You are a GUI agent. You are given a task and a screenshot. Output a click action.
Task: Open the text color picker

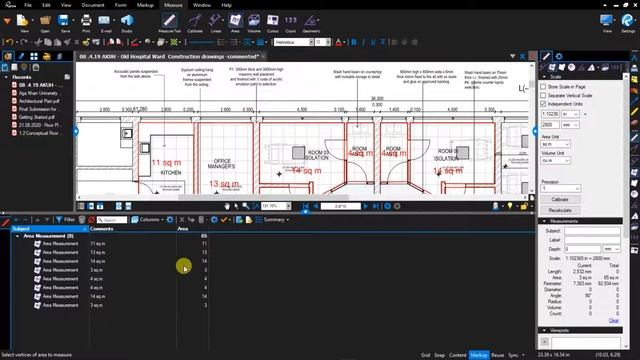click(340, 42)
